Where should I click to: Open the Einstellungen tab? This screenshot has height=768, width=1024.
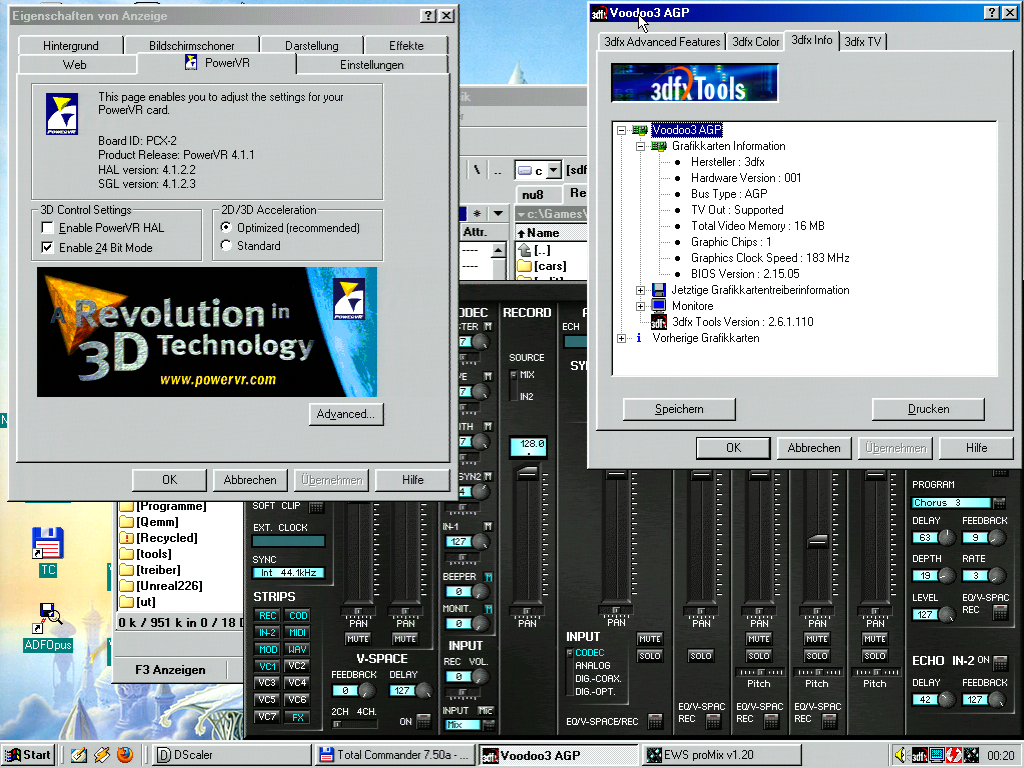click(x=372, y=65)
